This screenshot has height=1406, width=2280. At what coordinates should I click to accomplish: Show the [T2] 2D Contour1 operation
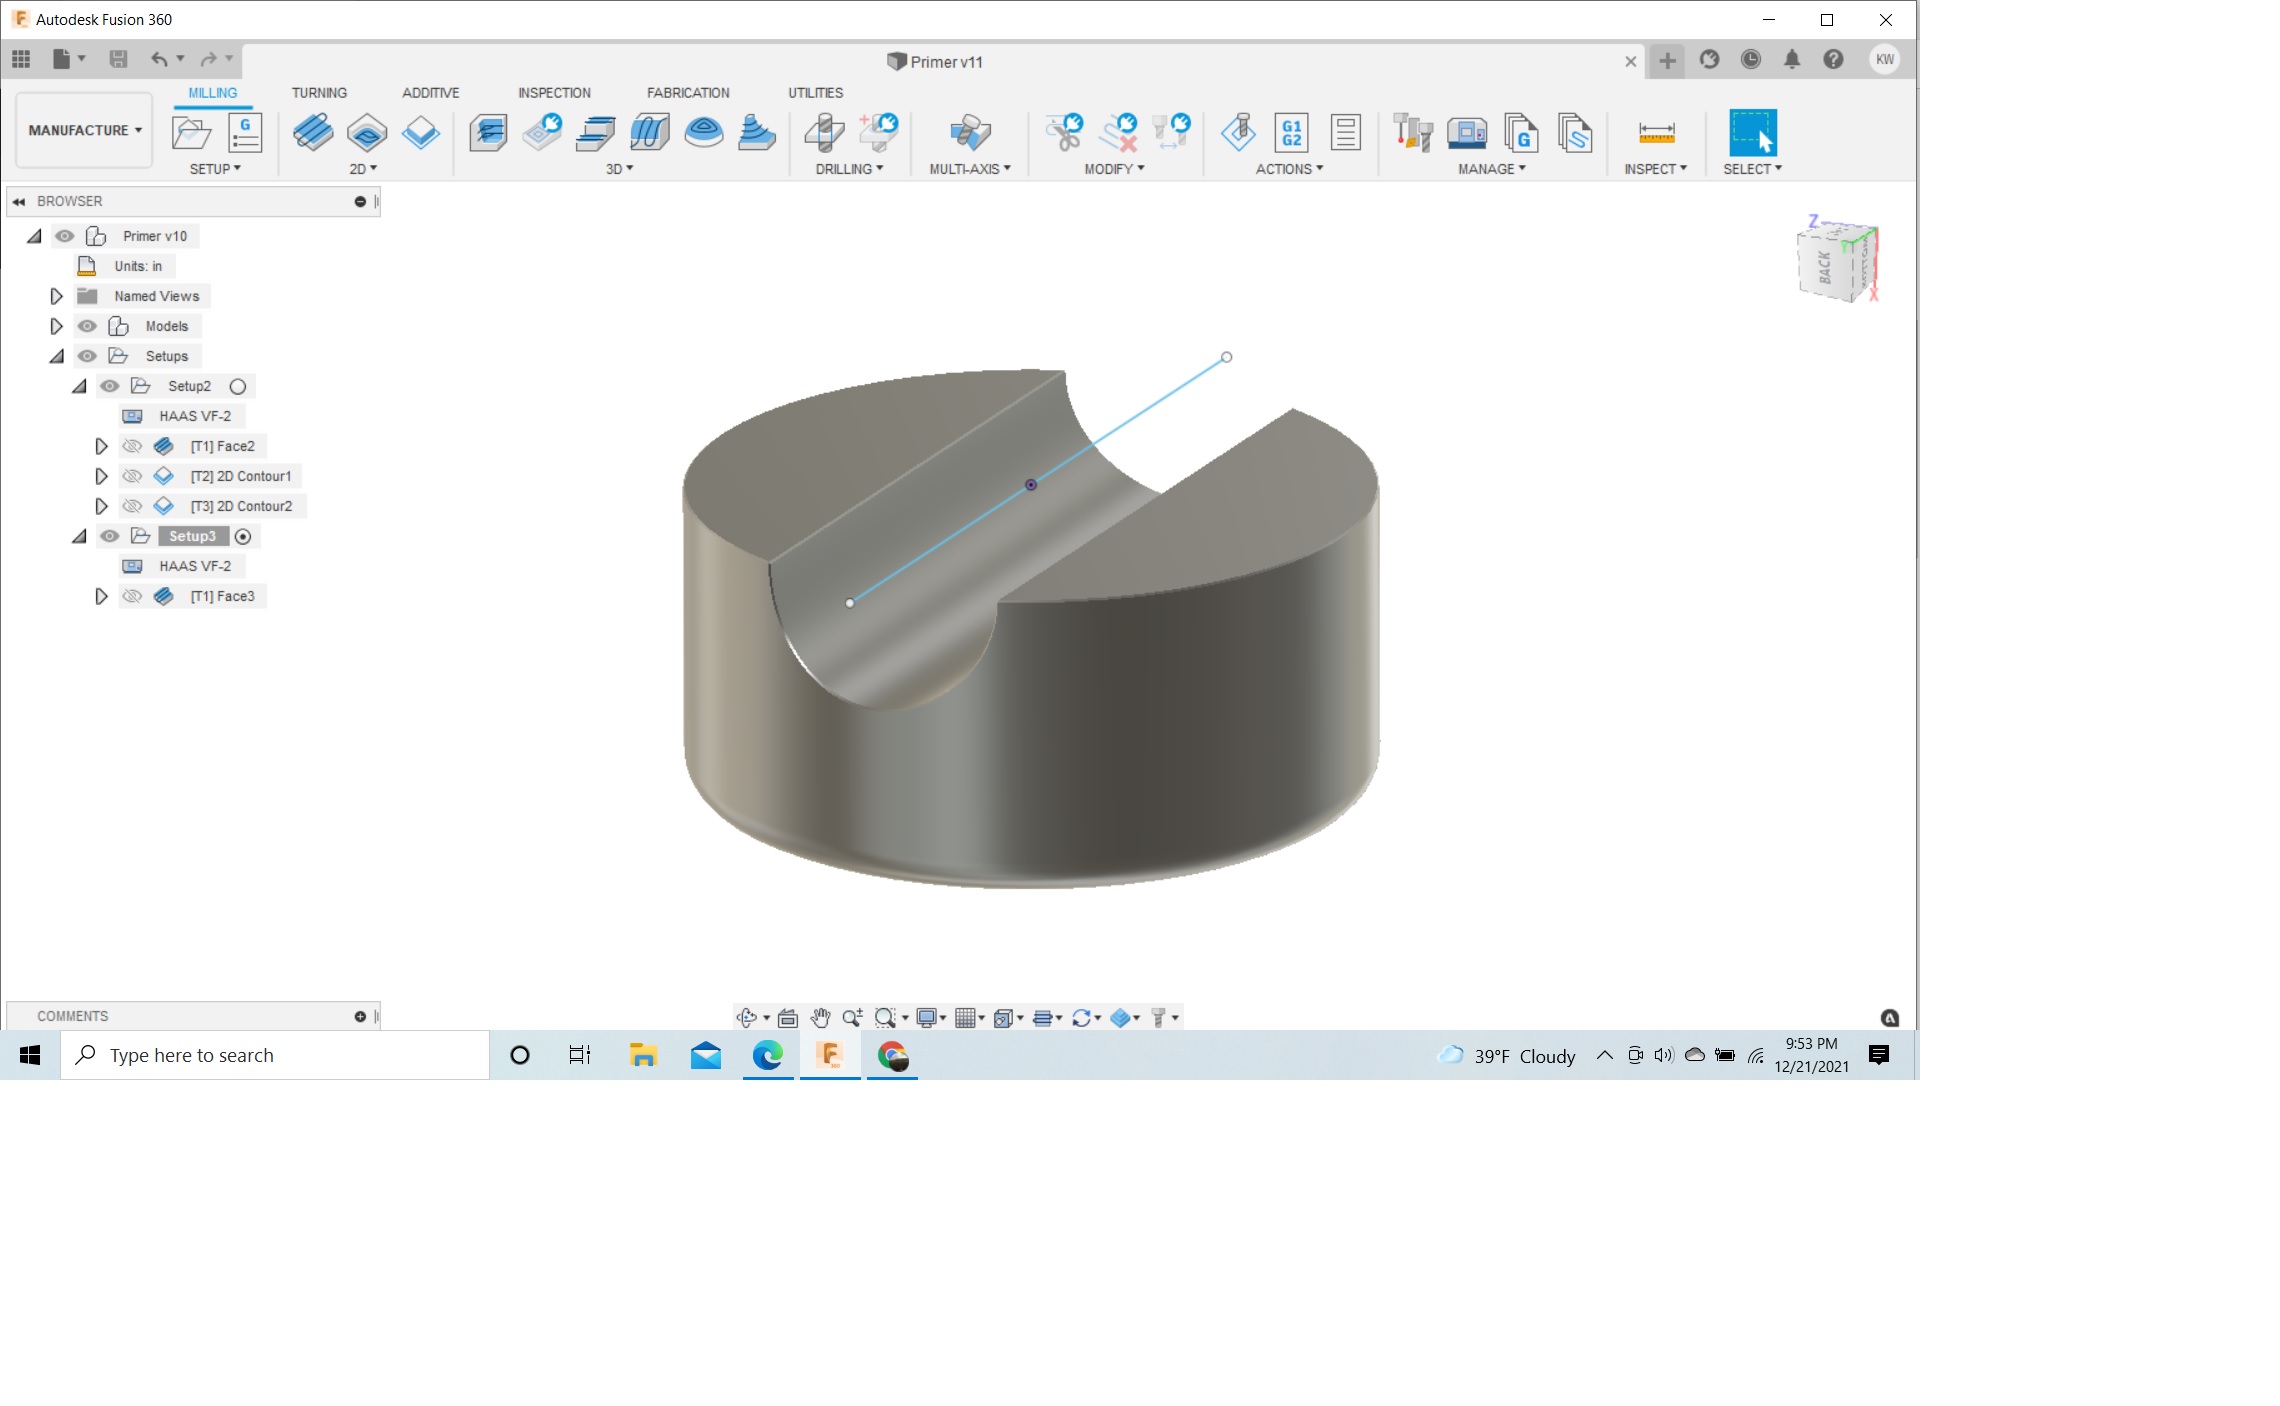pos(132,476)
